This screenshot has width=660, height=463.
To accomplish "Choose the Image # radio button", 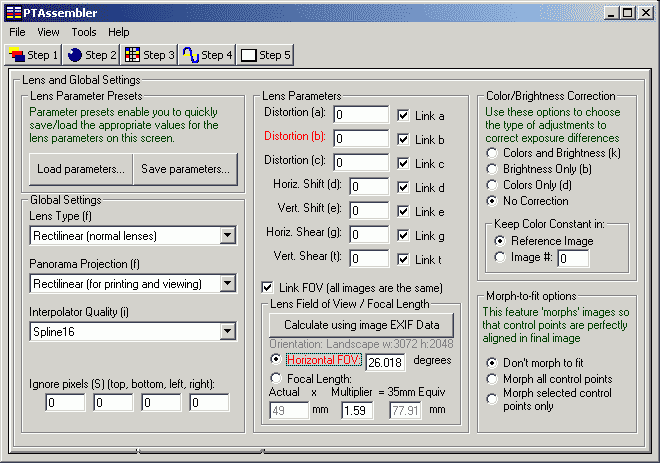I will [x=500, y=257].
